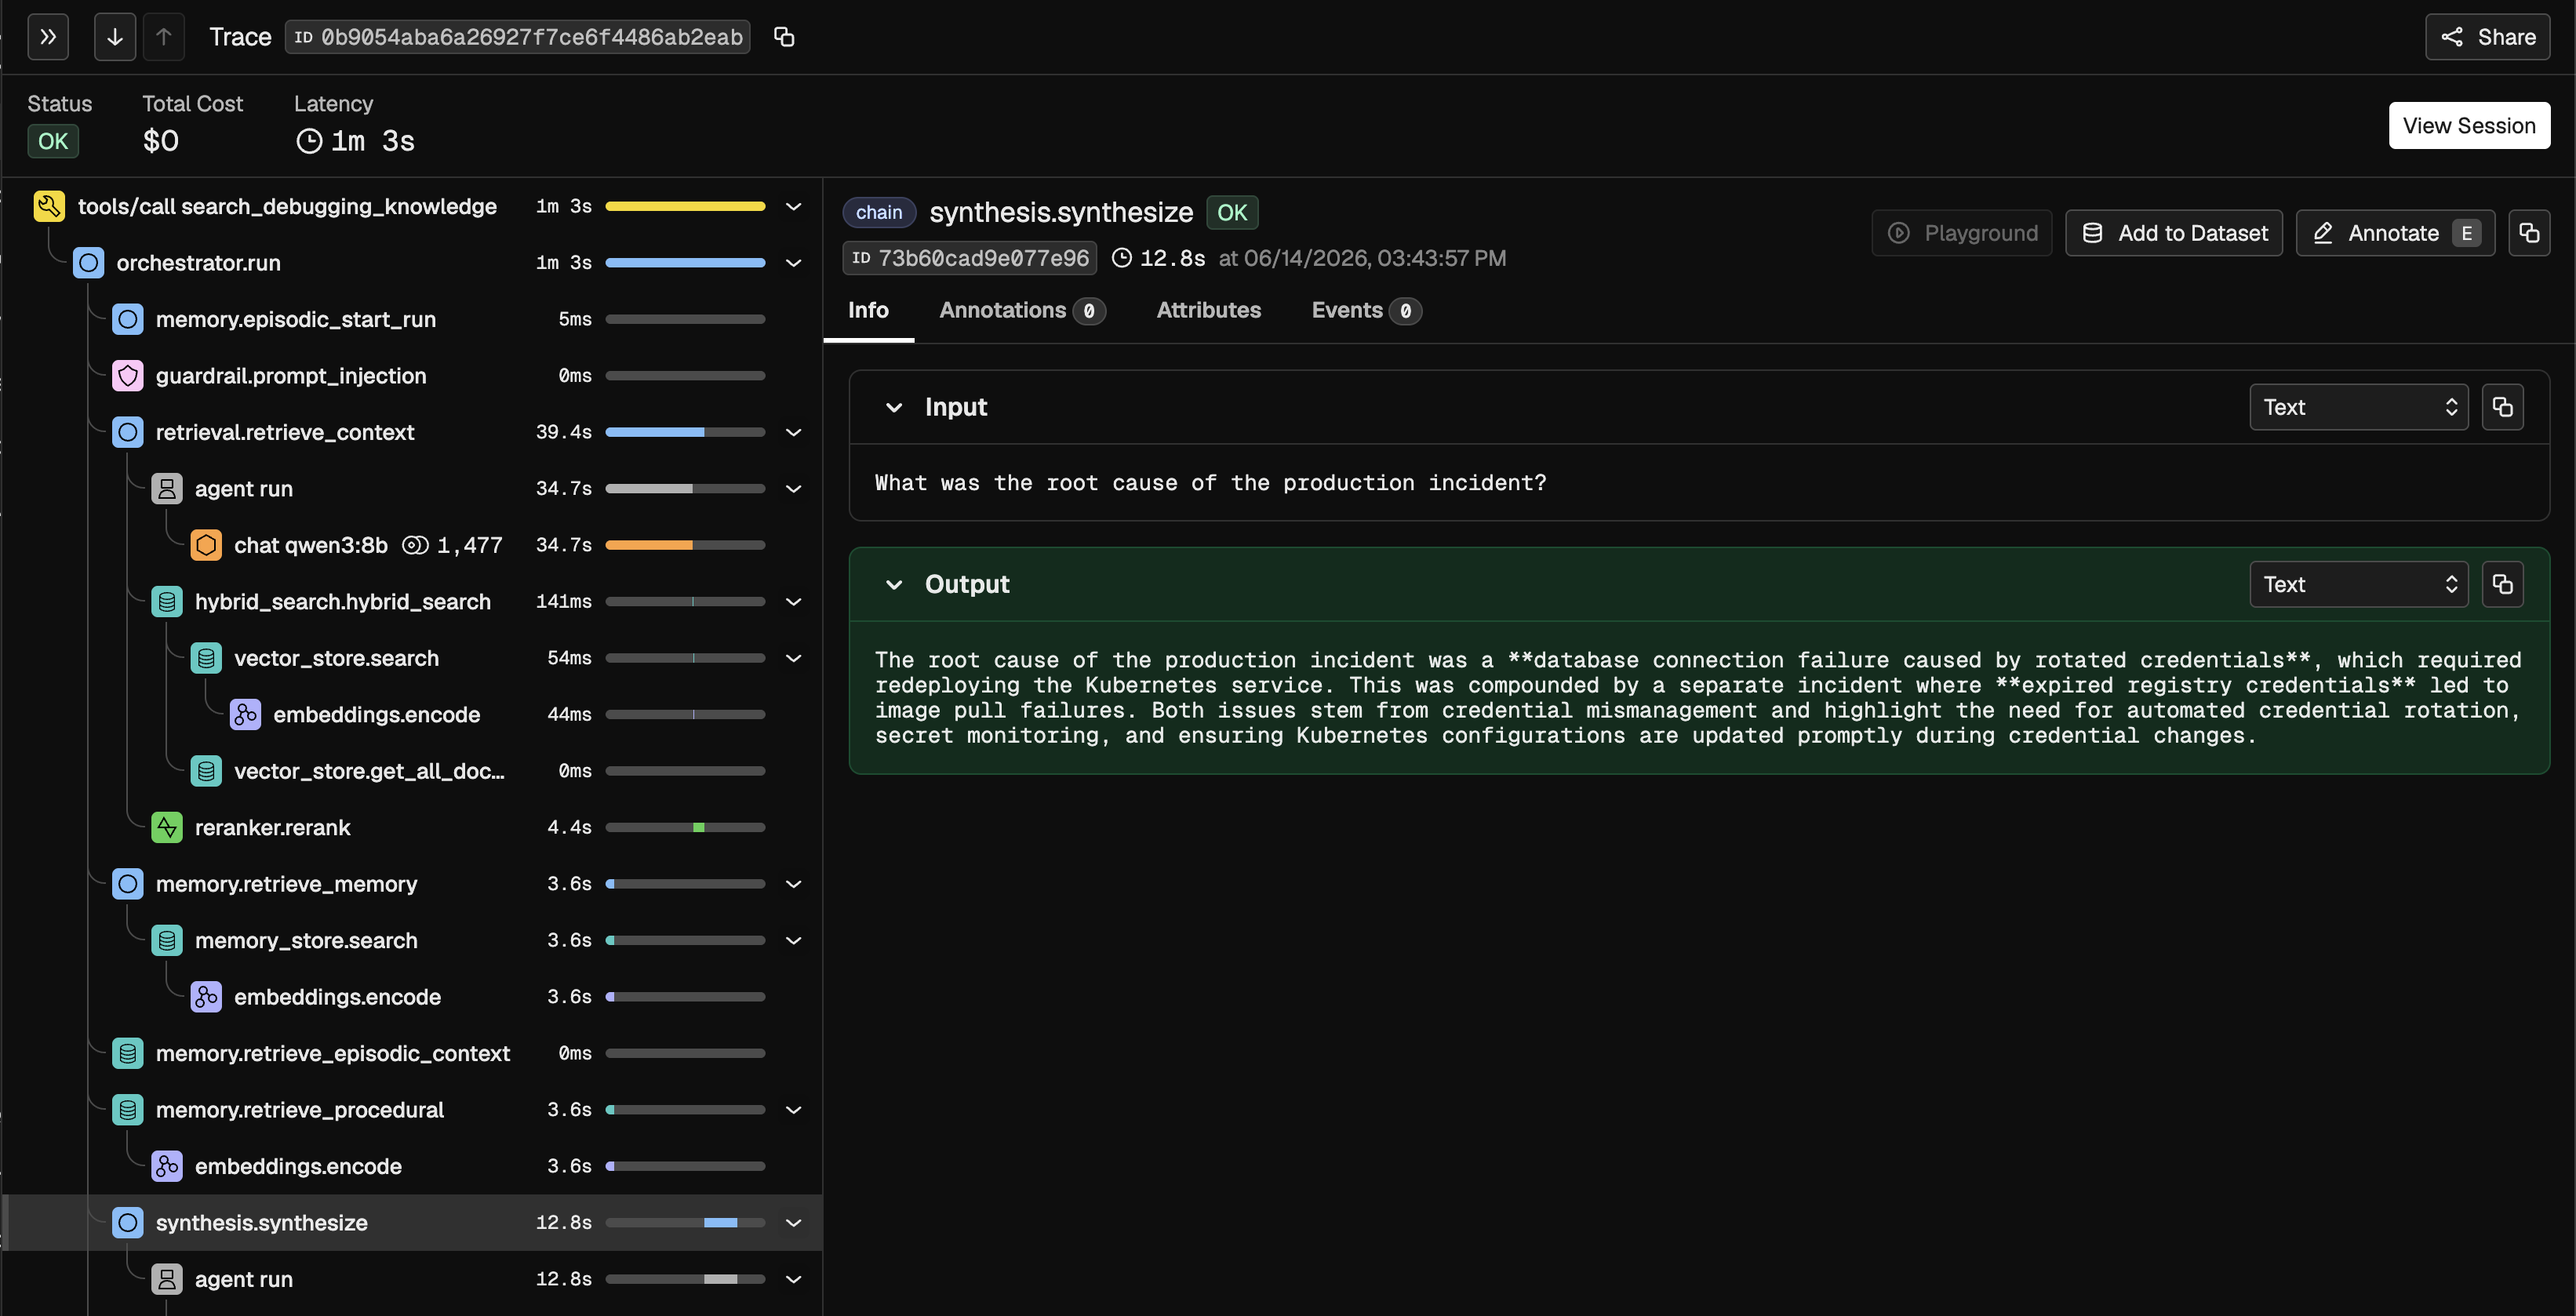Collapse the memory.retrieve_procedural row
Screen dimensions: 2576x1316
click(x=793, y=1110)
